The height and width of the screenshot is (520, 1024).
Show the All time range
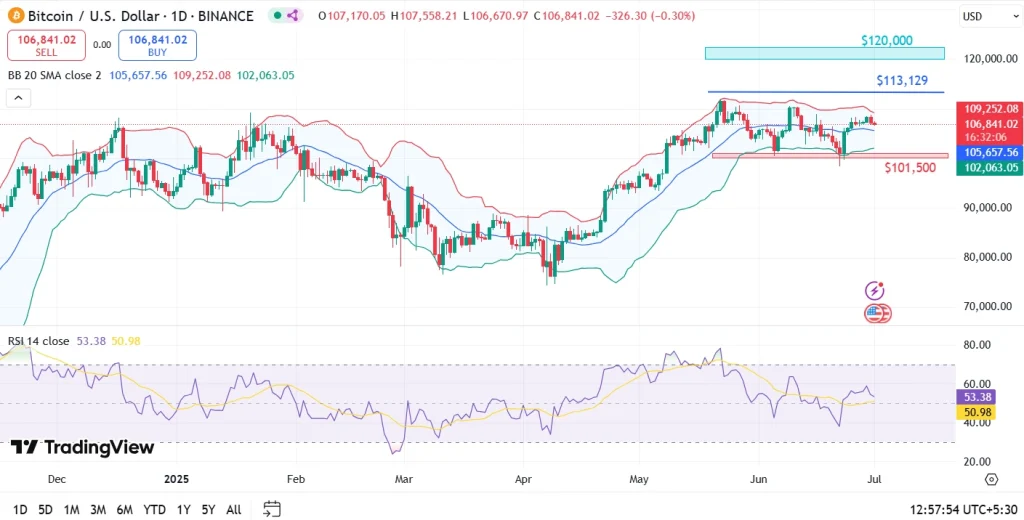[x=233, y=509]
